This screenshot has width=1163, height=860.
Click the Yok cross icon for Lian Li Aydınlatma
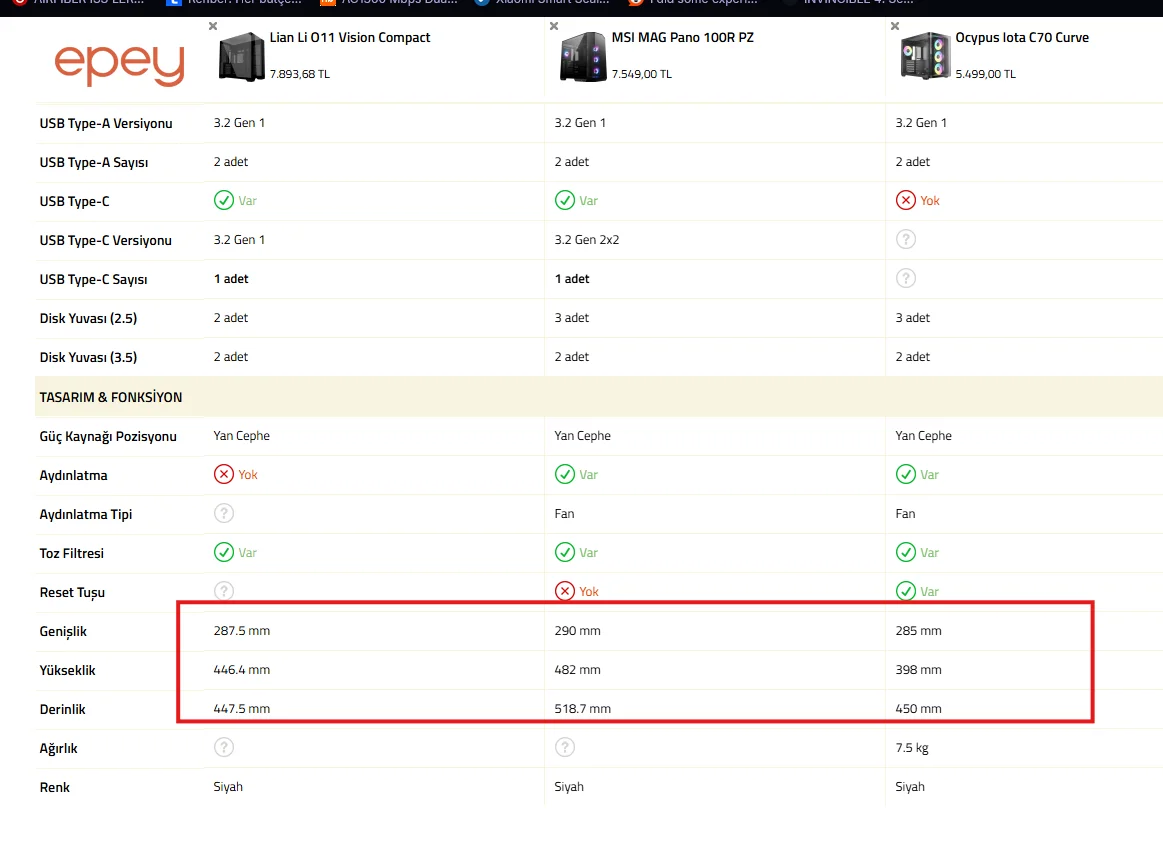224,474
